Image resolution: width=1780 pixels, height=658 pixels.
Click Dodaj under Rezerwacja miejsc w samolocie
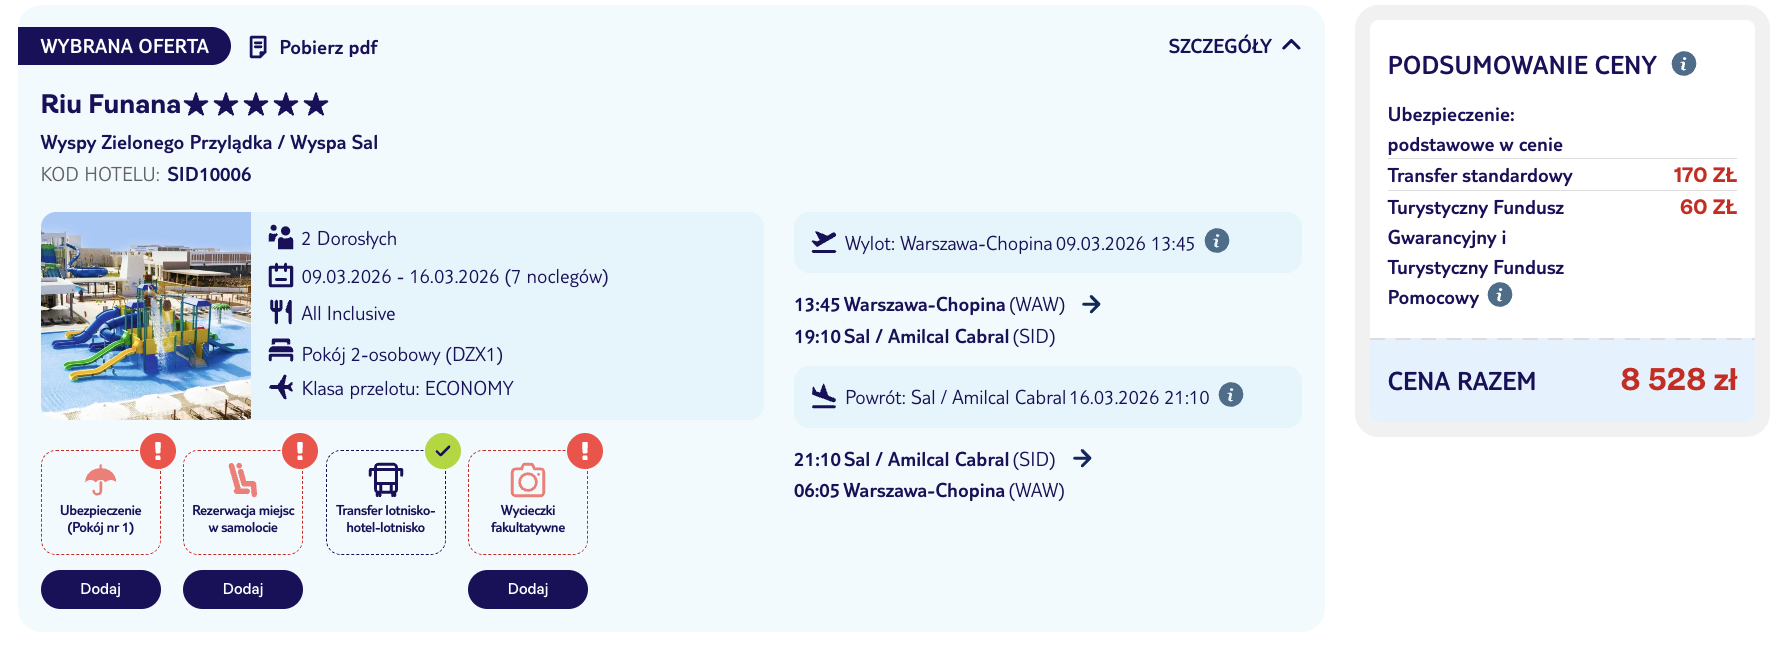[243, 589]
